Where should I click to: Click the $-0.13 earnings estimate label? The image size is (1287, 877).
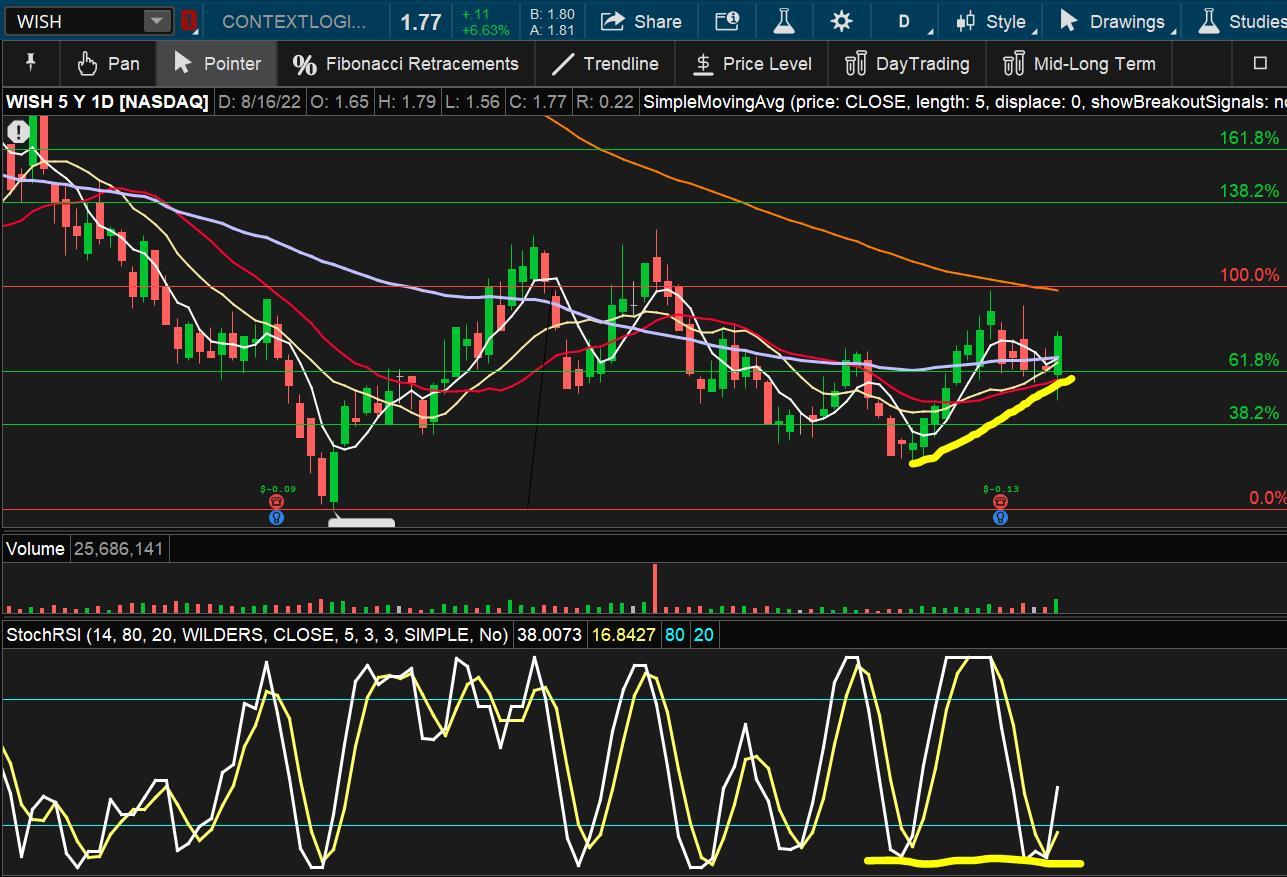[1000, 489]
